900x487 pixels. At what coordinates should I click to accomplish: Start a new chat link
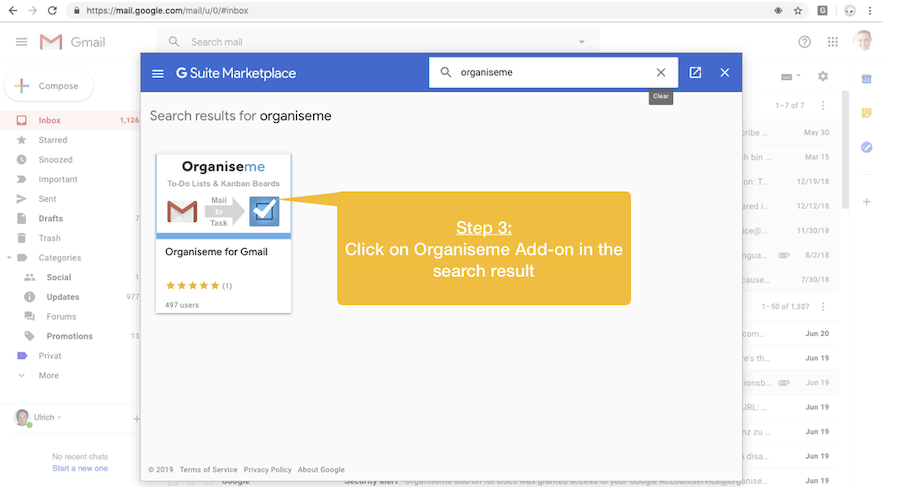(80, 468)
